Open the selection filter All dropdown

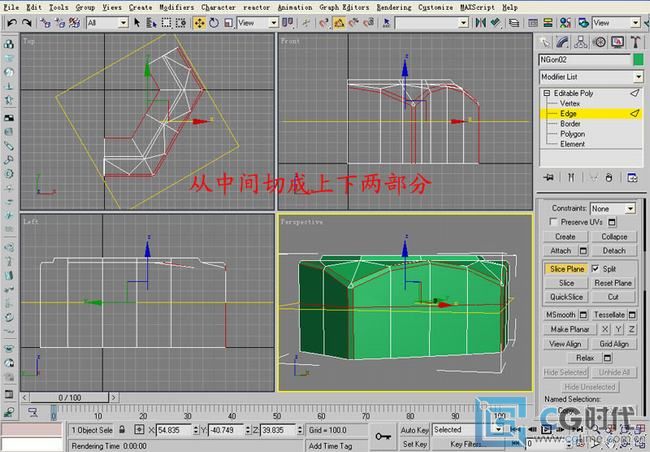[107, 22]
